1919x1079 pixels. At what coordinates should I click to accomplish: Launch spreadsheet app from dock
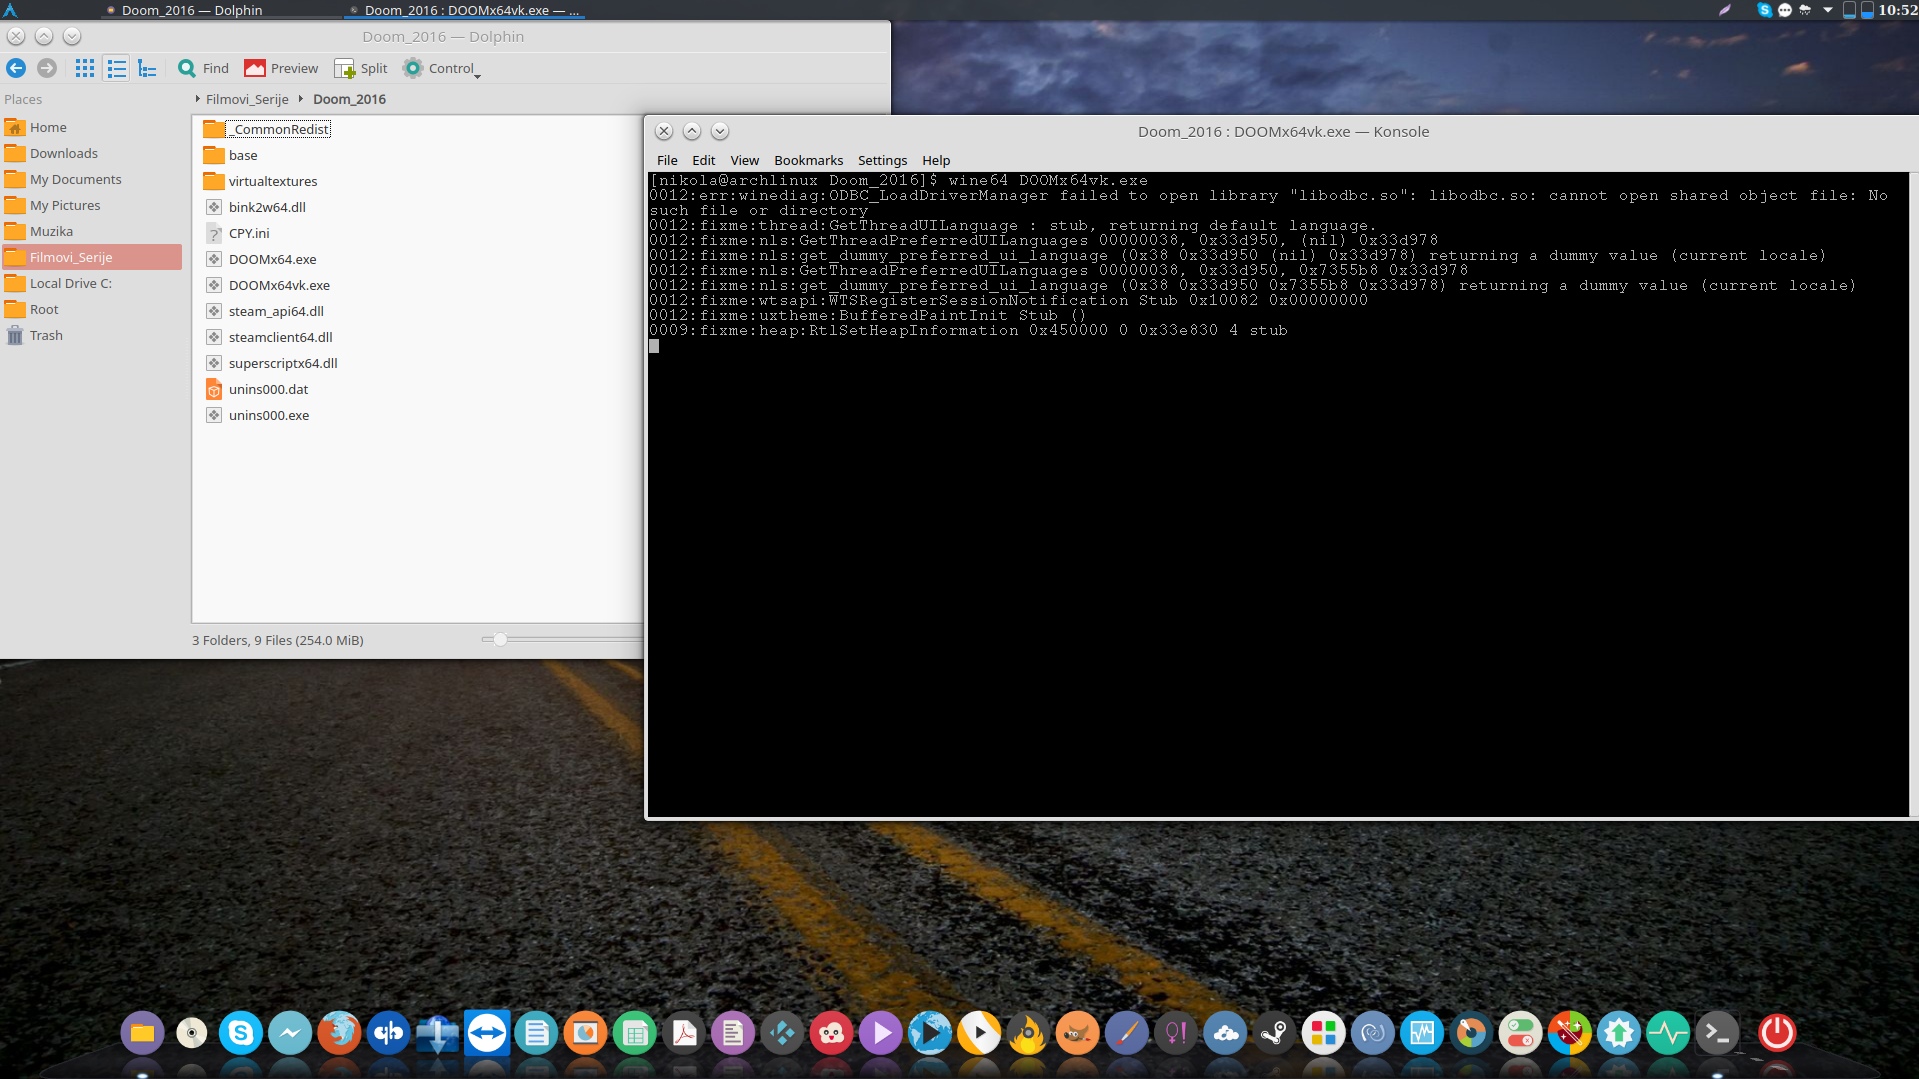coord(635,1033)
